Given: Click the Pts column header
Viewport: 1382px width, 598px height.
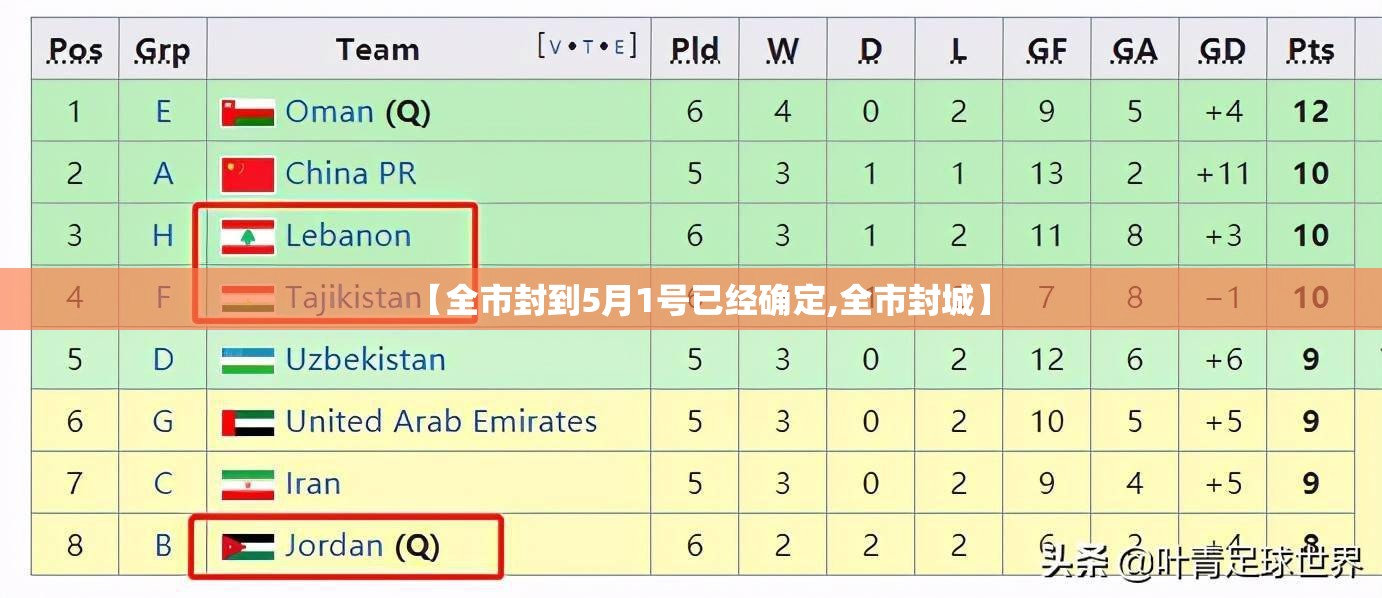Looking at the screenshot, I should point(1311,49).
